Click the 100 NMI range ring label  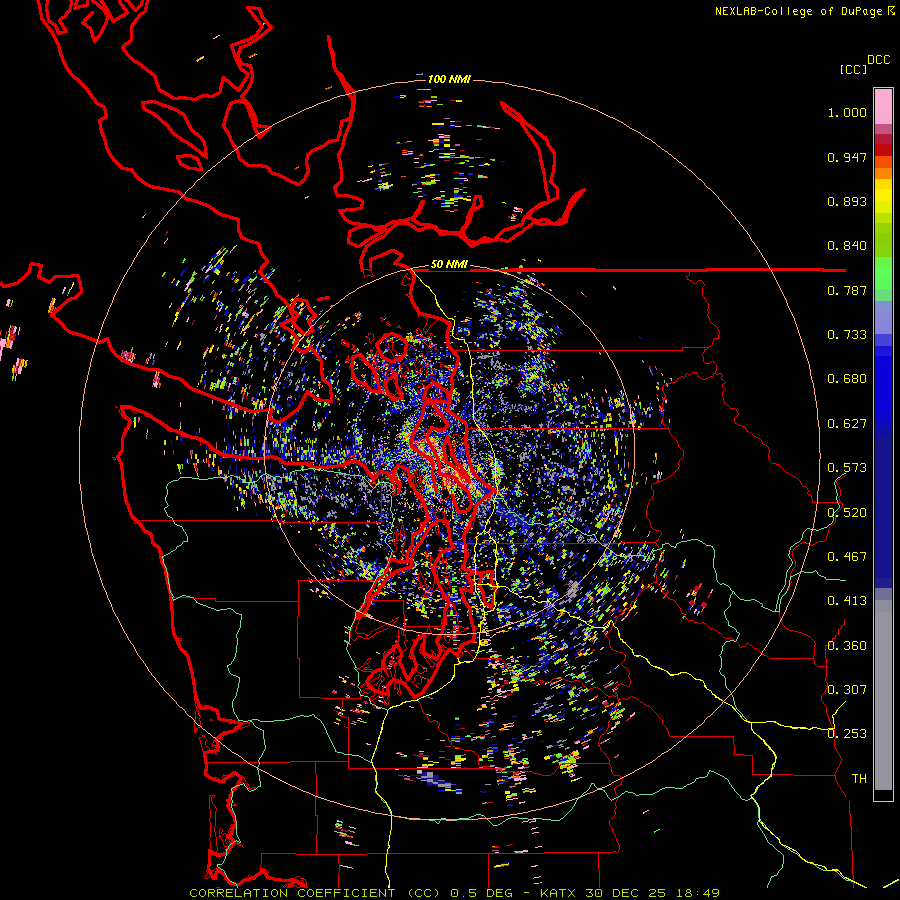click(x=449, y=79)
